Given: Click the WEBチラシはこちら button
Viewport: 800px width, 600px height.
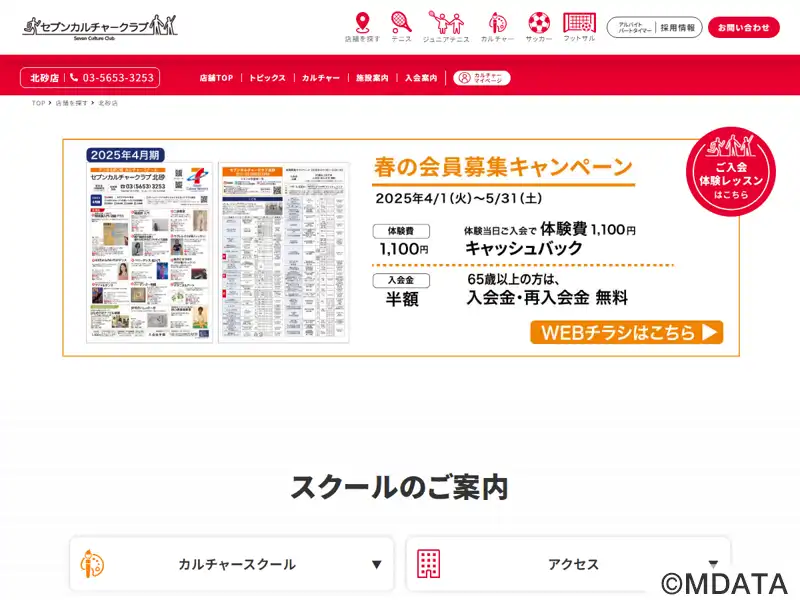Looking at the screenshot, I should tap(627, 333).
